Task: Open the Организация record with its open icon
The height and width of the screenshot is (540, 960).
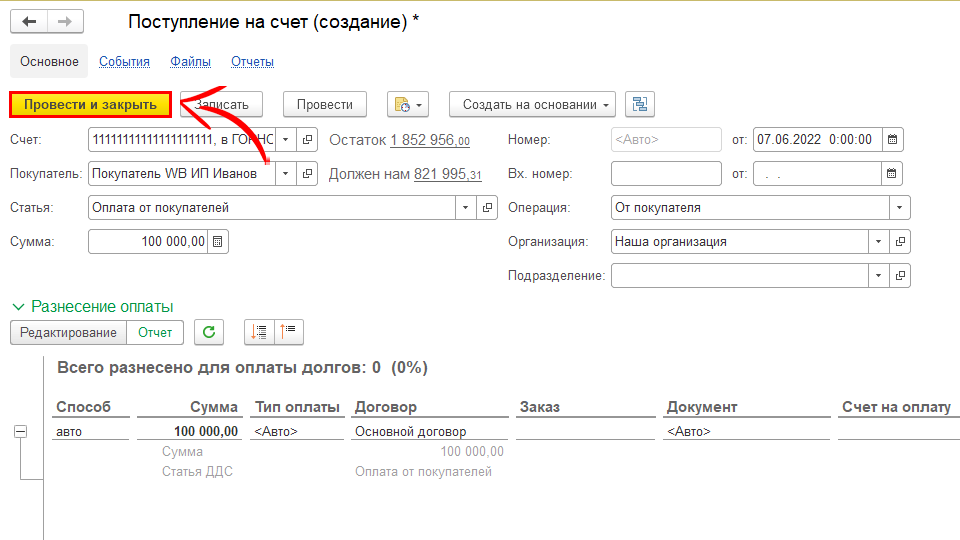Action: [900, 241]
